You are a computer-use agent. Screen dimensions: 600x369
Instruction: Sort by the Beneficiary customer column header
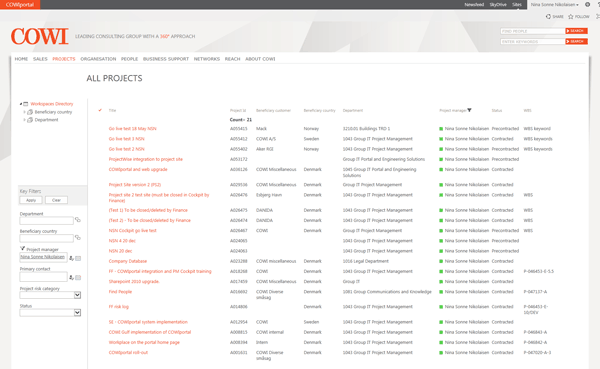tap(273, 111)
